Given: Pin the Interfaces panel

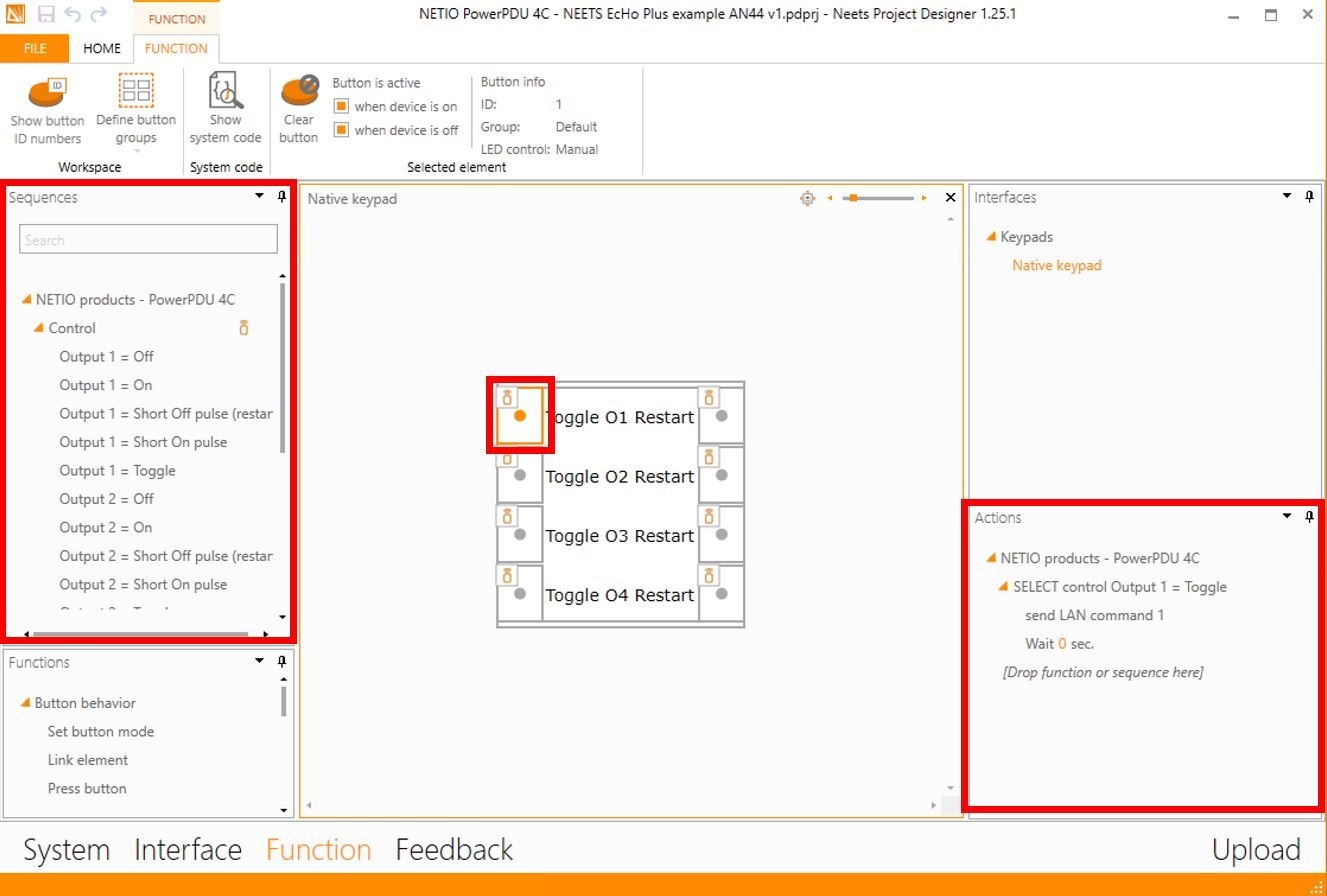Looking at the screenshot, I should 1310,196.
